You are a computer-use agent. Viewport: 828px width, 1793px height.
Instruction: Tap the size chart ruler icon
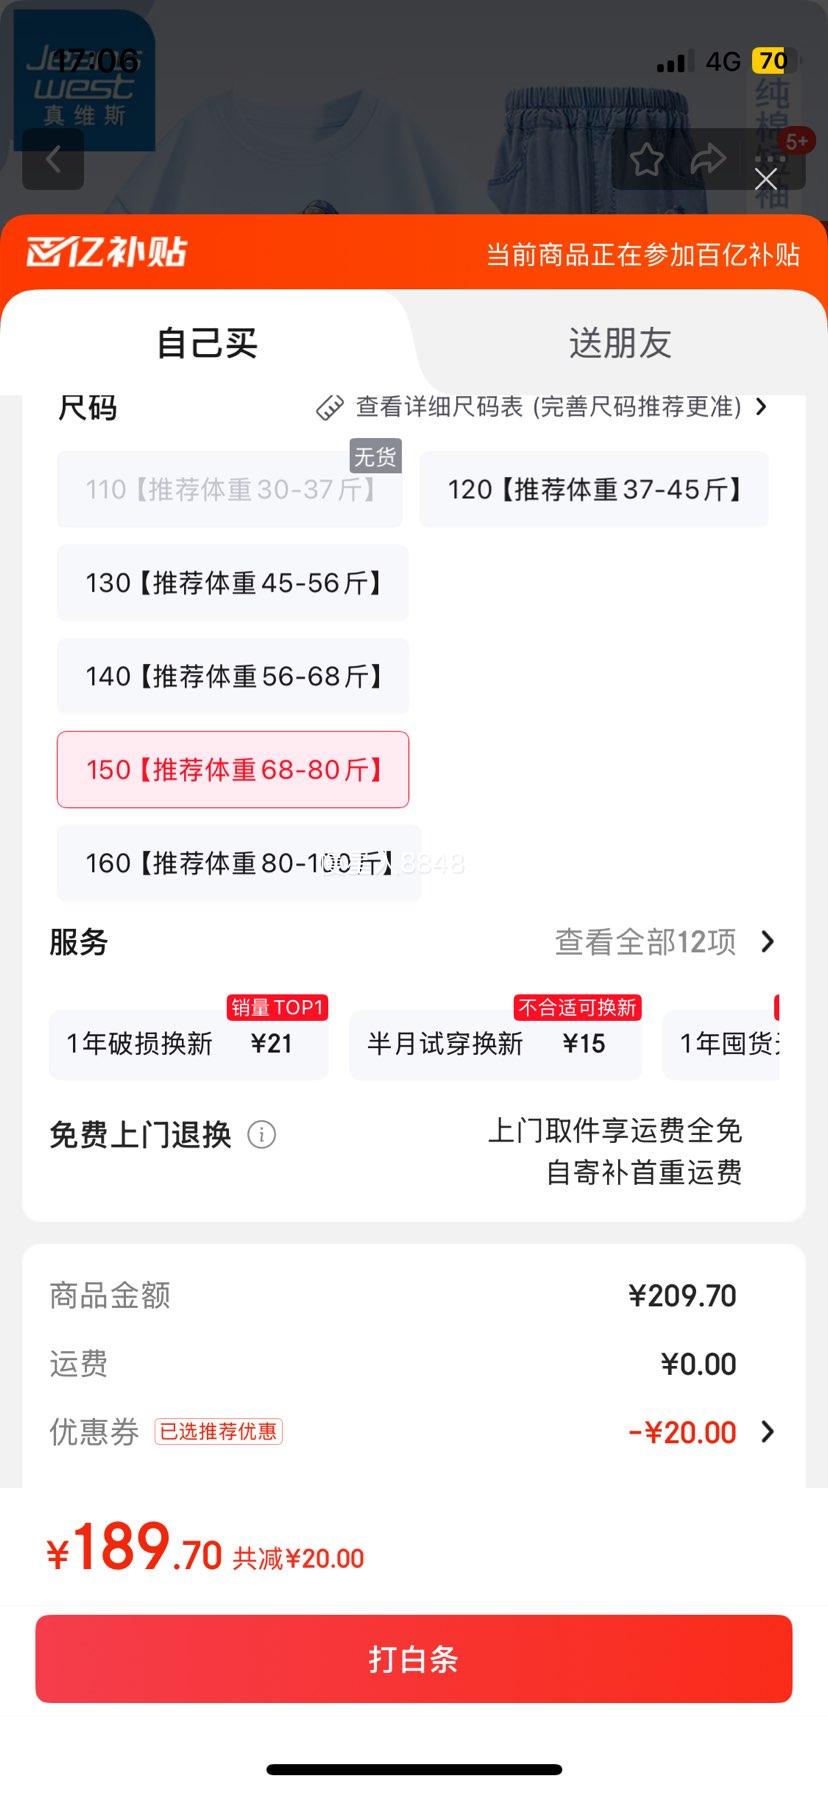pyautogui.click(x=330, y=407)
